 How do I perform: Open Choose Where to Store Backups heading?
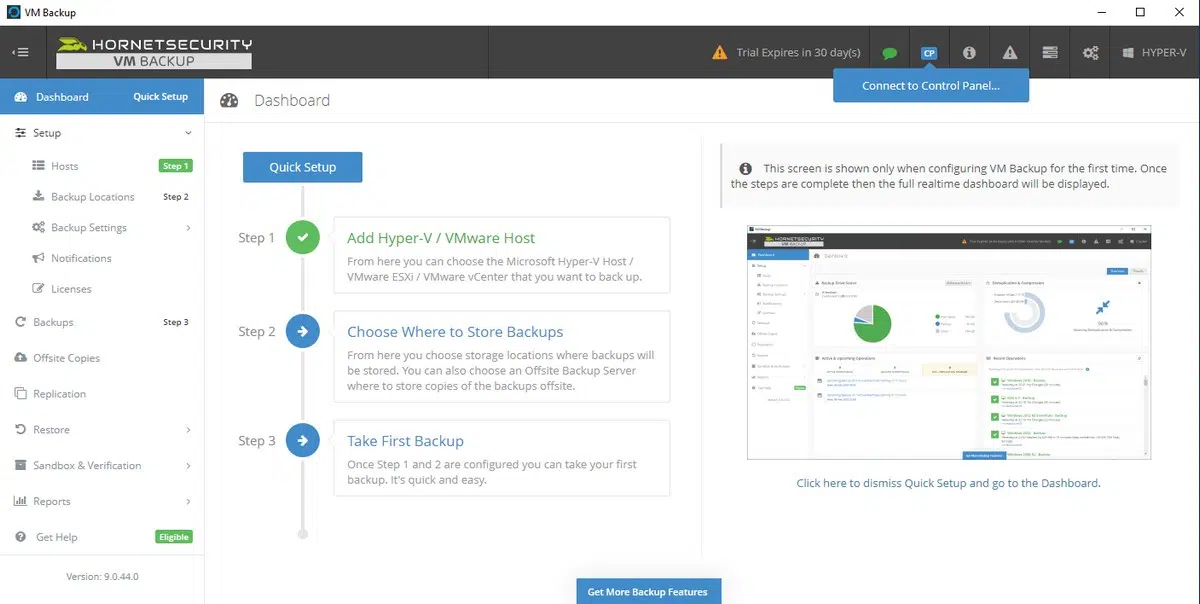pos(455,332)
